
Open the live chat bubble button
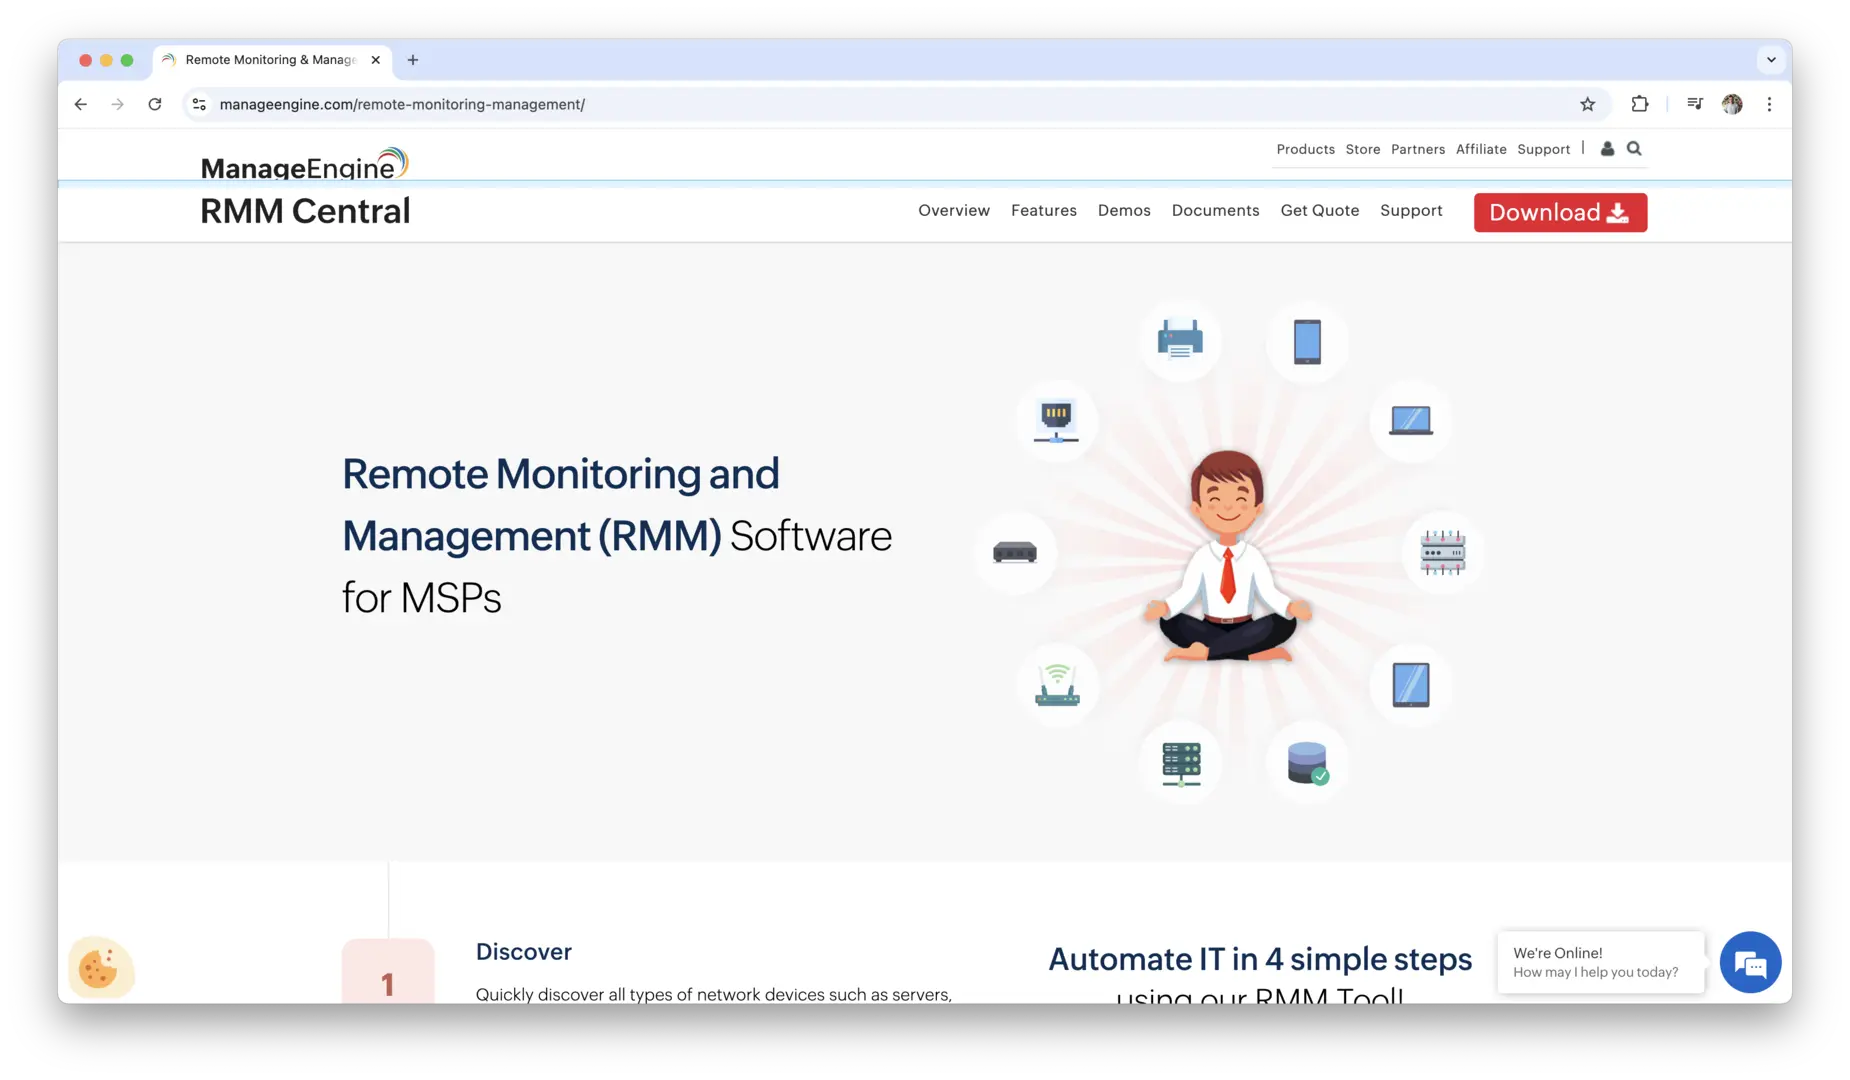click(1750, 963)
